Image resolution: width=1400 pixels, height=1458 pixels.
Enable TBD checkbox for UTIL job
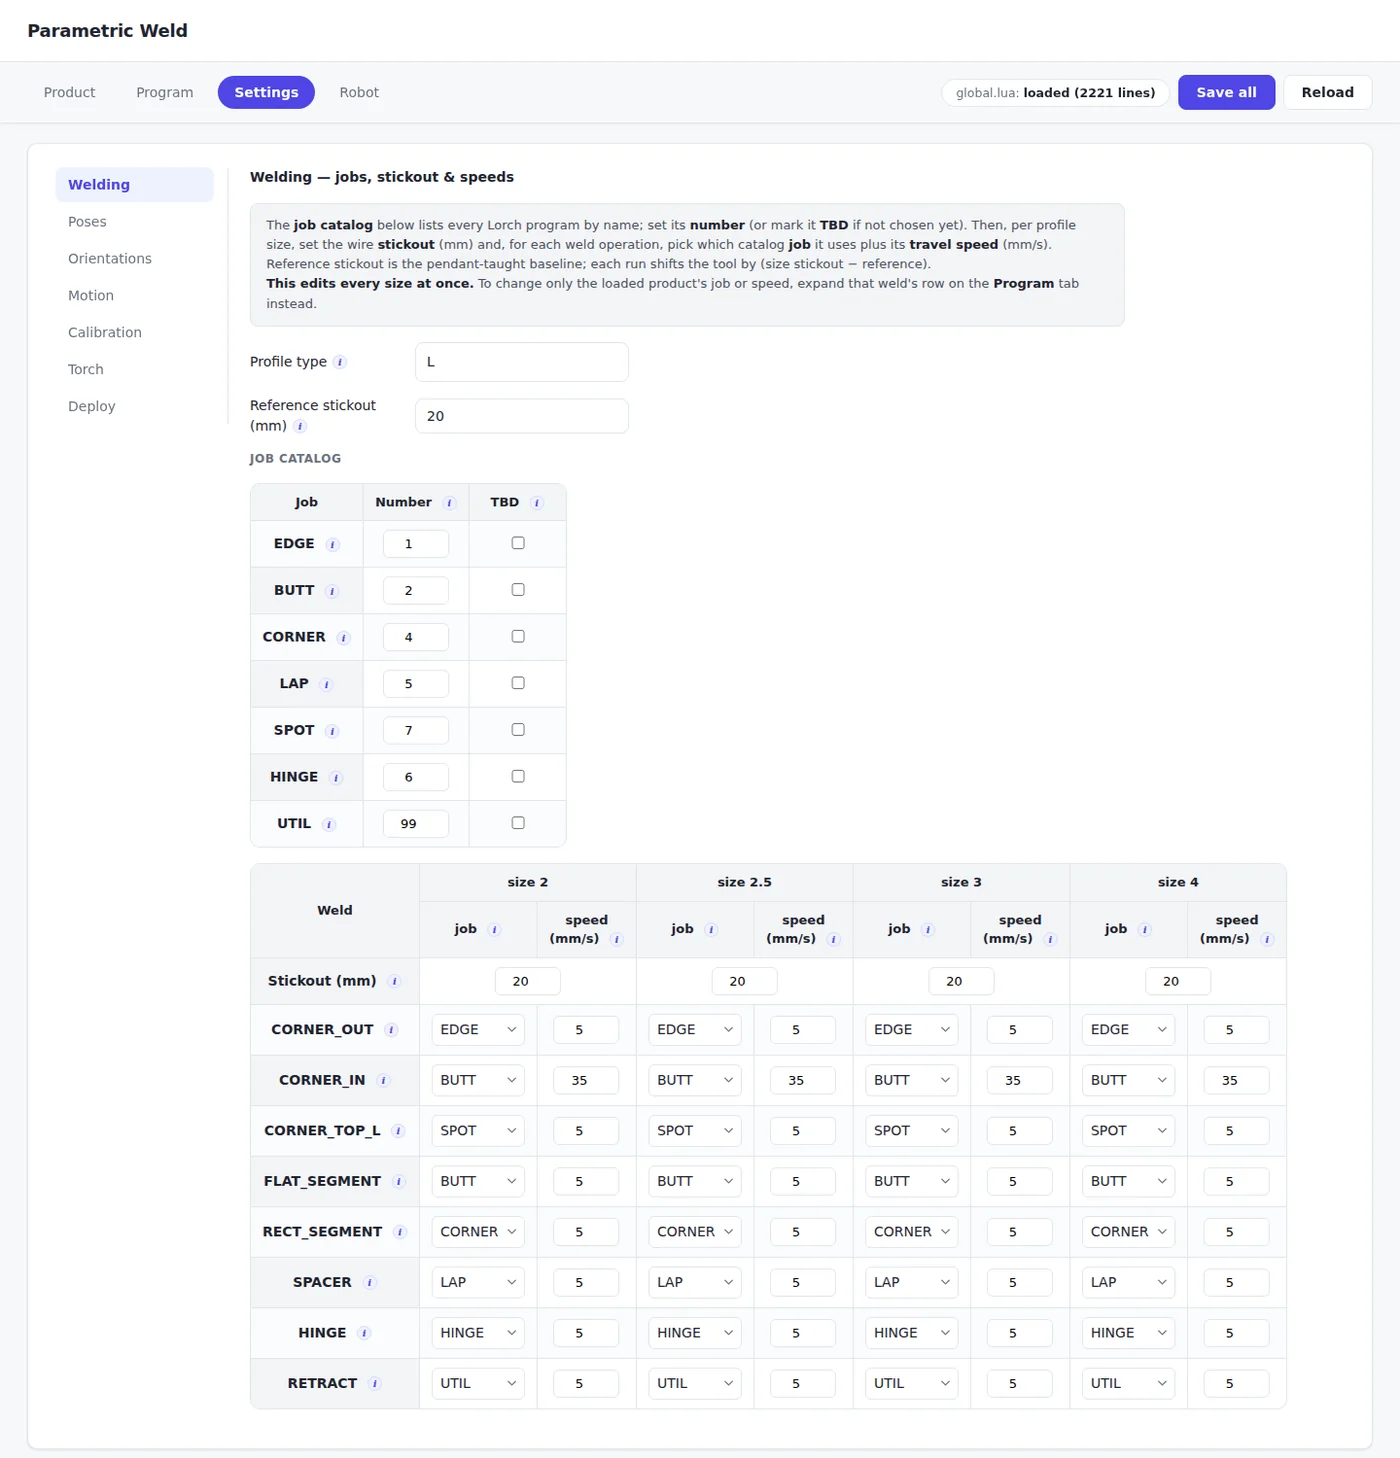518,823
